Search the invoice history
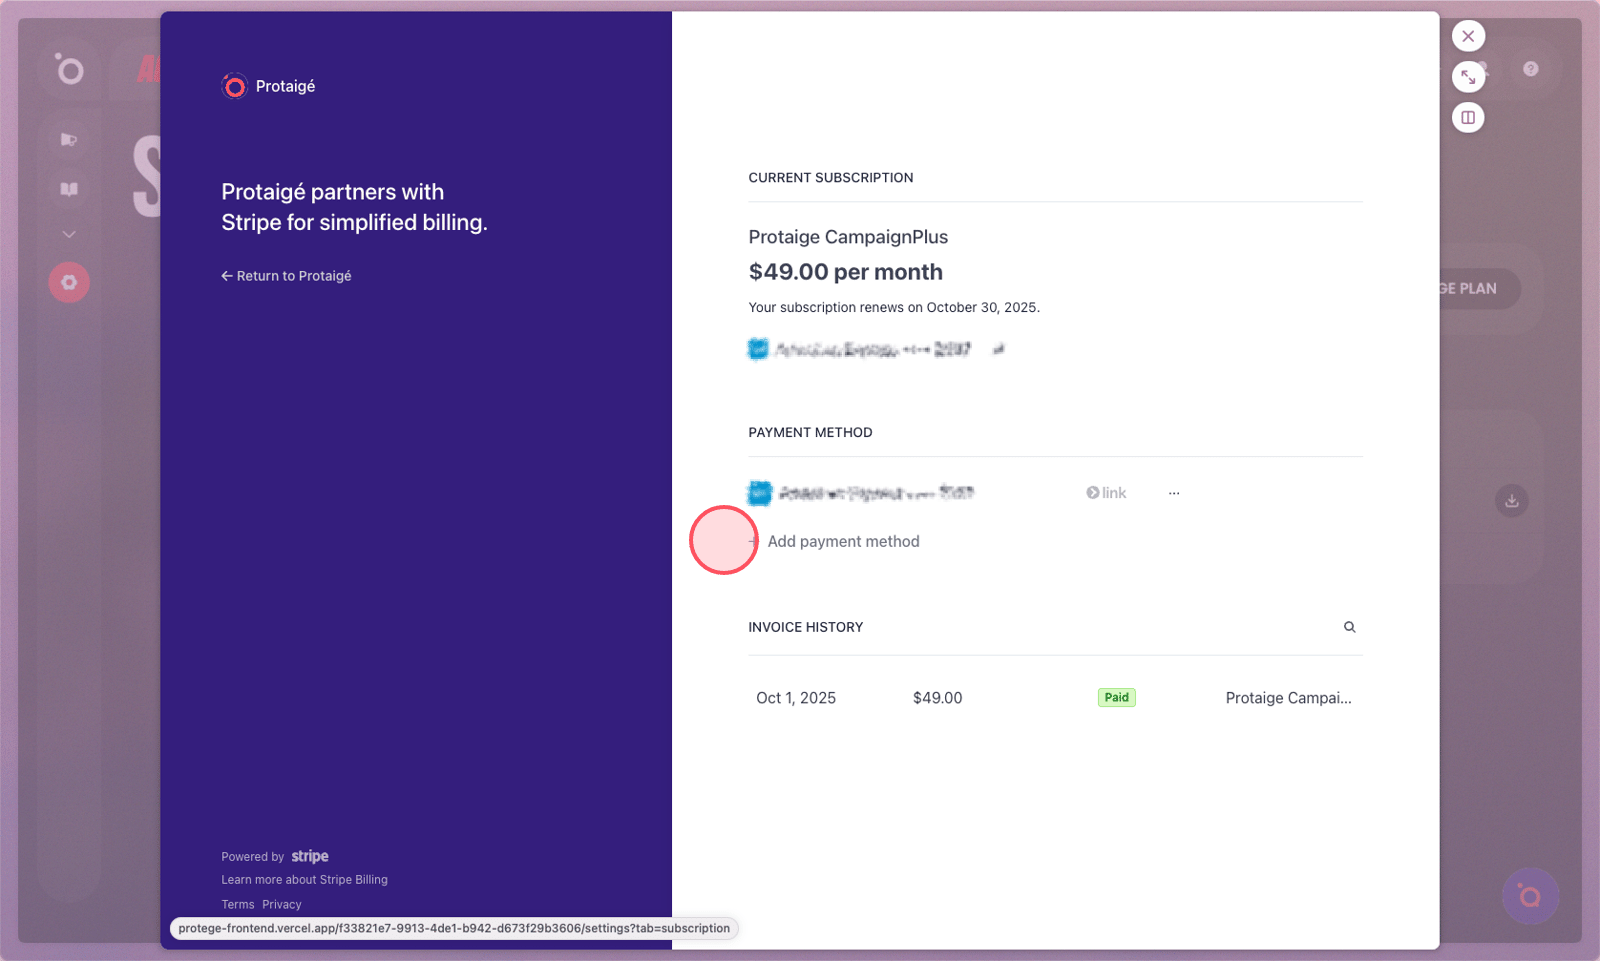 [x=1350, y=627]
